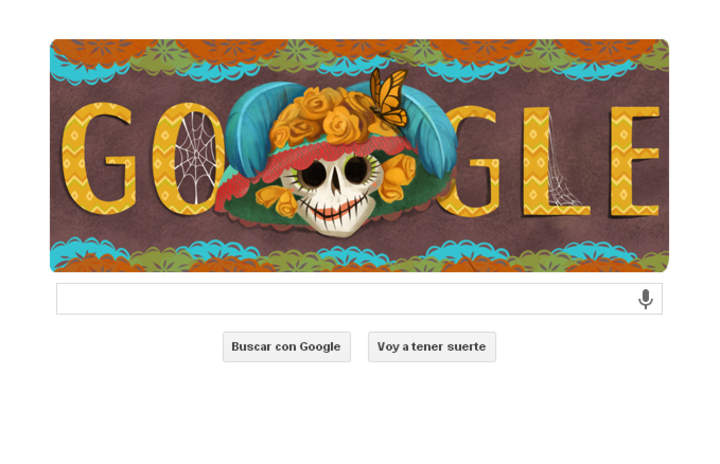Click the papel picado banner along the top
The image size is (720, 464).
click(359, 60)
